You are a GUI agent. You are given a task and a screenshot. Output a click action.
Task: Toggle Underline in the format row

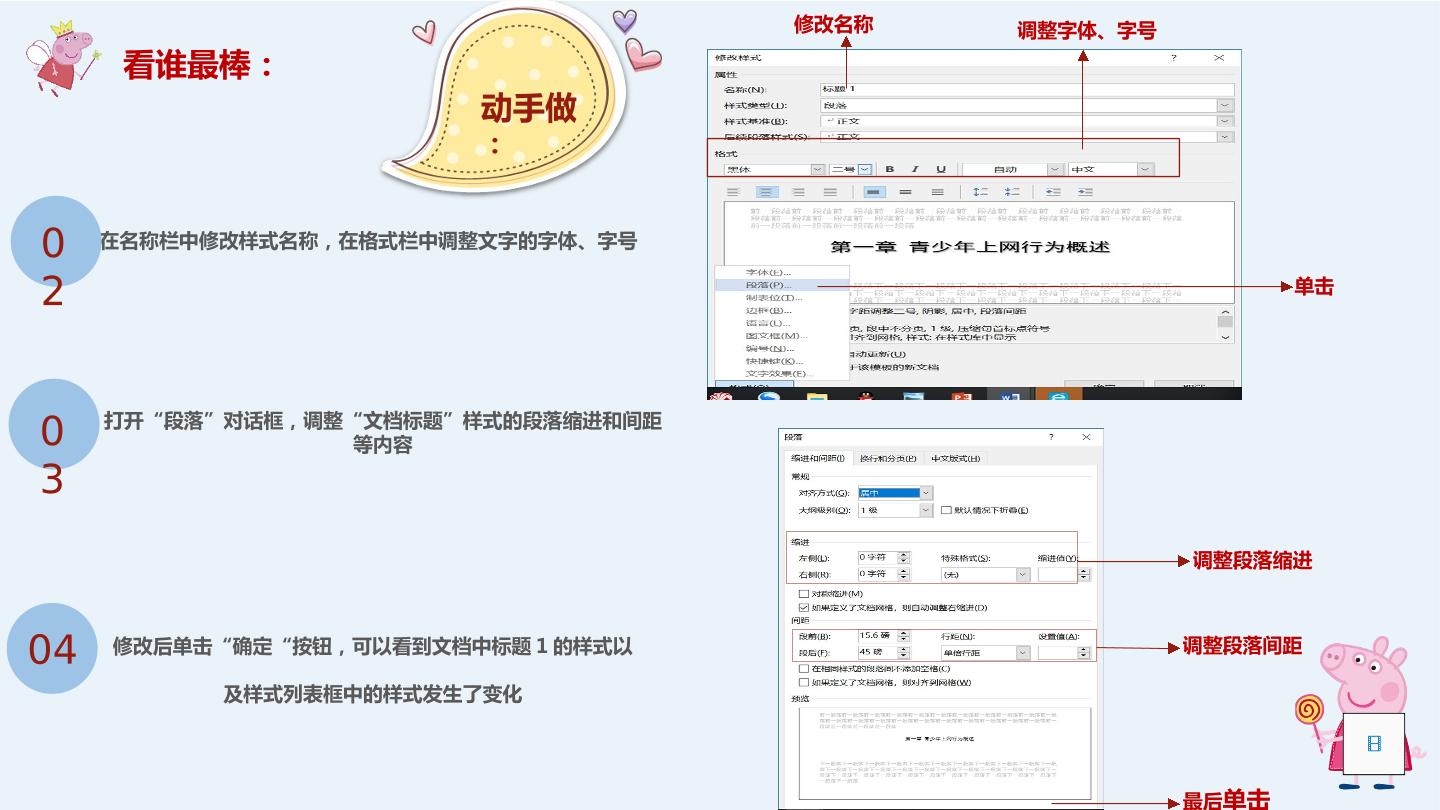click(x=940, y=169)
